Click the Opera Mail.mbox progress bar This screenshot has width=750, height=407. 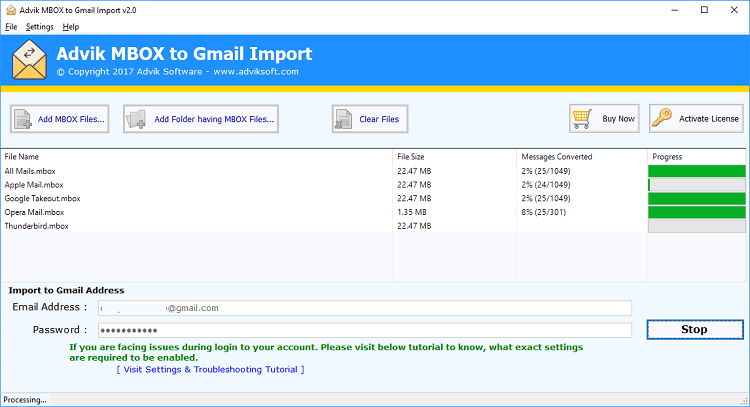[x=697, y=212]
